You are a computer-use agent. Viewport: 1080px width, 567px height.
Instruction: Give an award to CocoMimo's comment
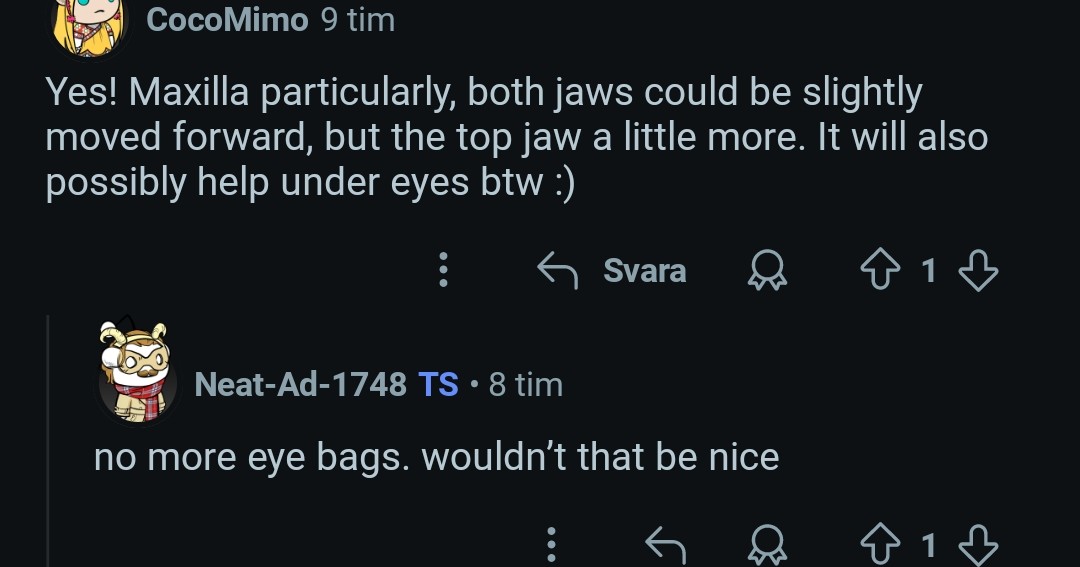(767, 269)
